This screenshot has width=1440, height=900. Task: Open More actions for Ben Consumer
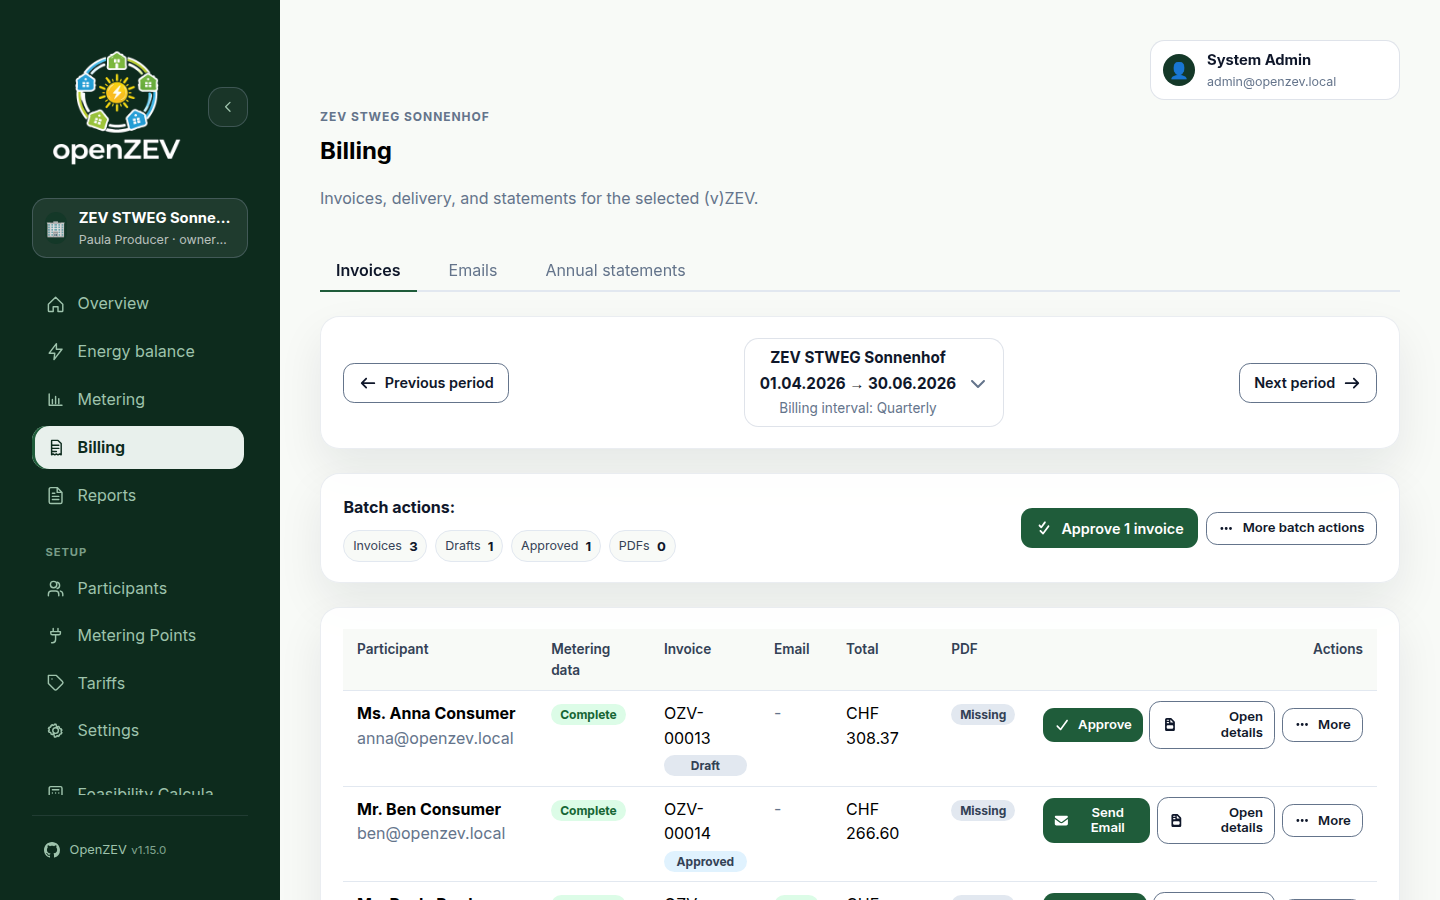pos(1322,821)
